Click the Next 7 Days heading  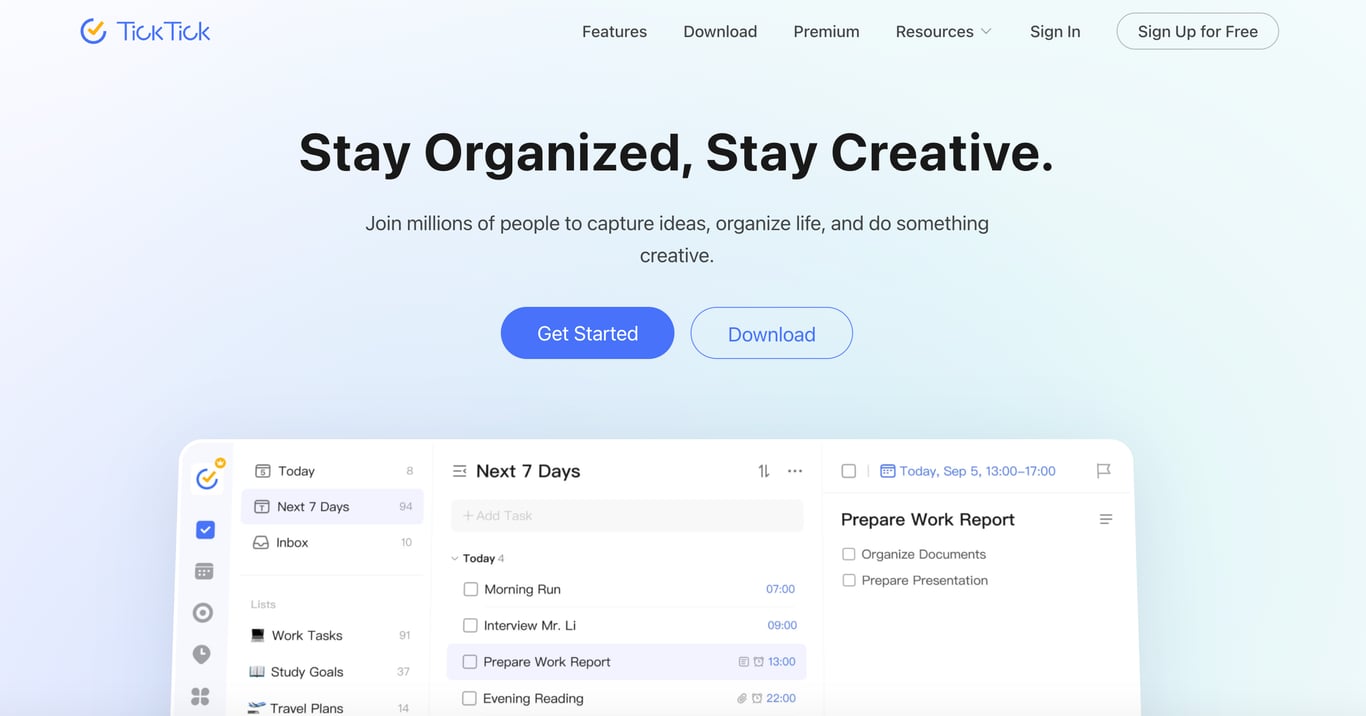coord(528,471)
